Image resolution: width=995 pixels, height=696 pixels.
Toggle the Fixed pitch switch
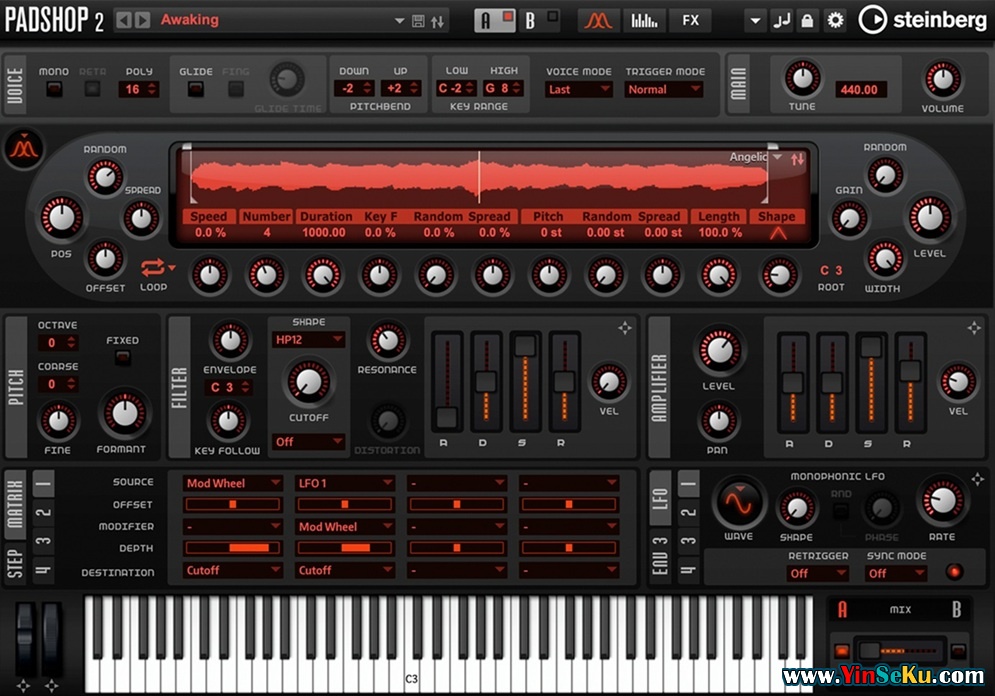click(x=122, y=359)
